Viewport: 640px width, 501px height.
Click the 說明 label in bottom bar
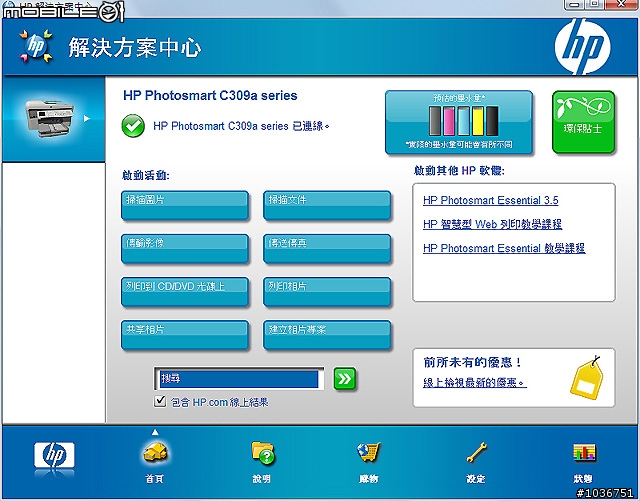point(261,479)
